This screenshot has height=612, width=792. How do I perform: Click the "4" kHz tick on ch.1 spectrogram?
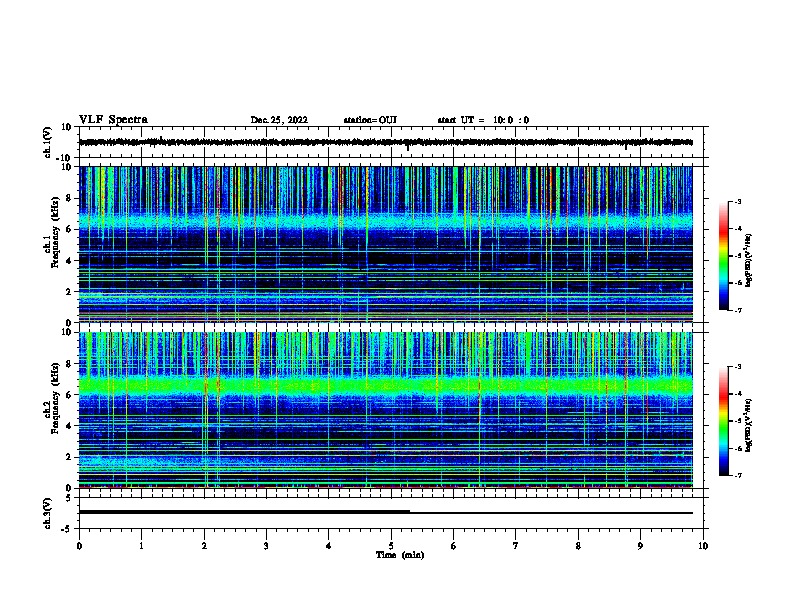(x=70, y=261)
